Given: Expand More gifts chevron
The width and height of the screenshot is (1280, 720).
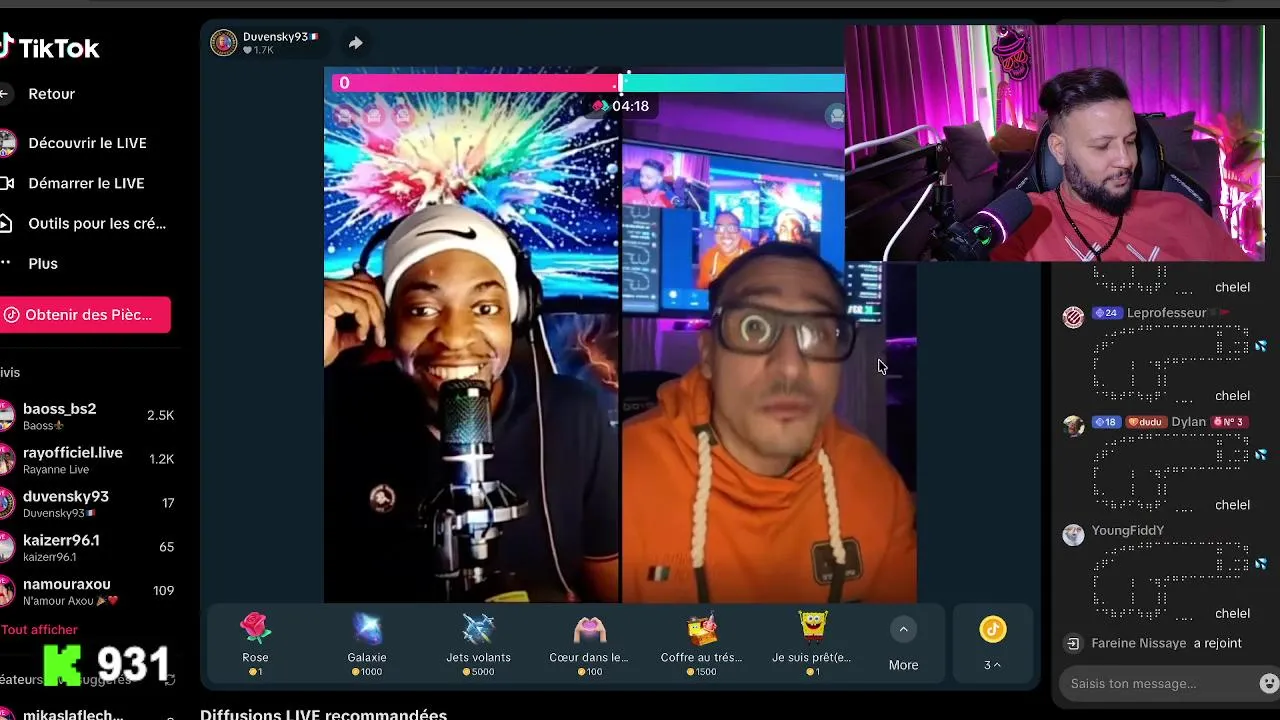Looking at the screenshot, I should tap(903, 629).
